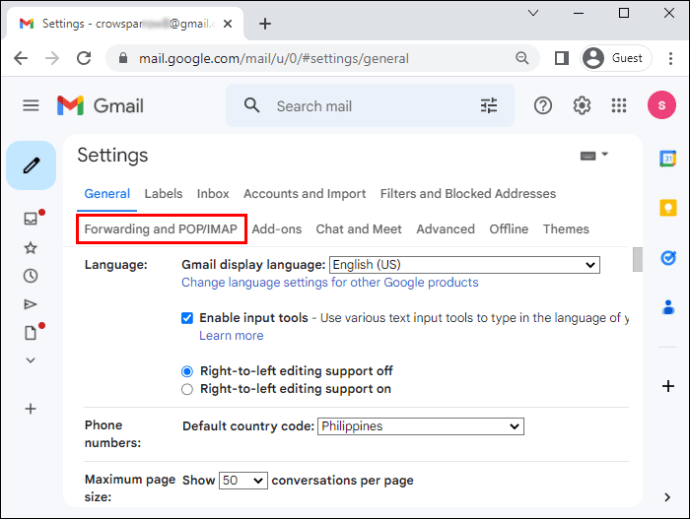Switch to Forwarding and POP/IMAP tab
The width and height of the screenshot is (690, 519).
pos(161,229)
